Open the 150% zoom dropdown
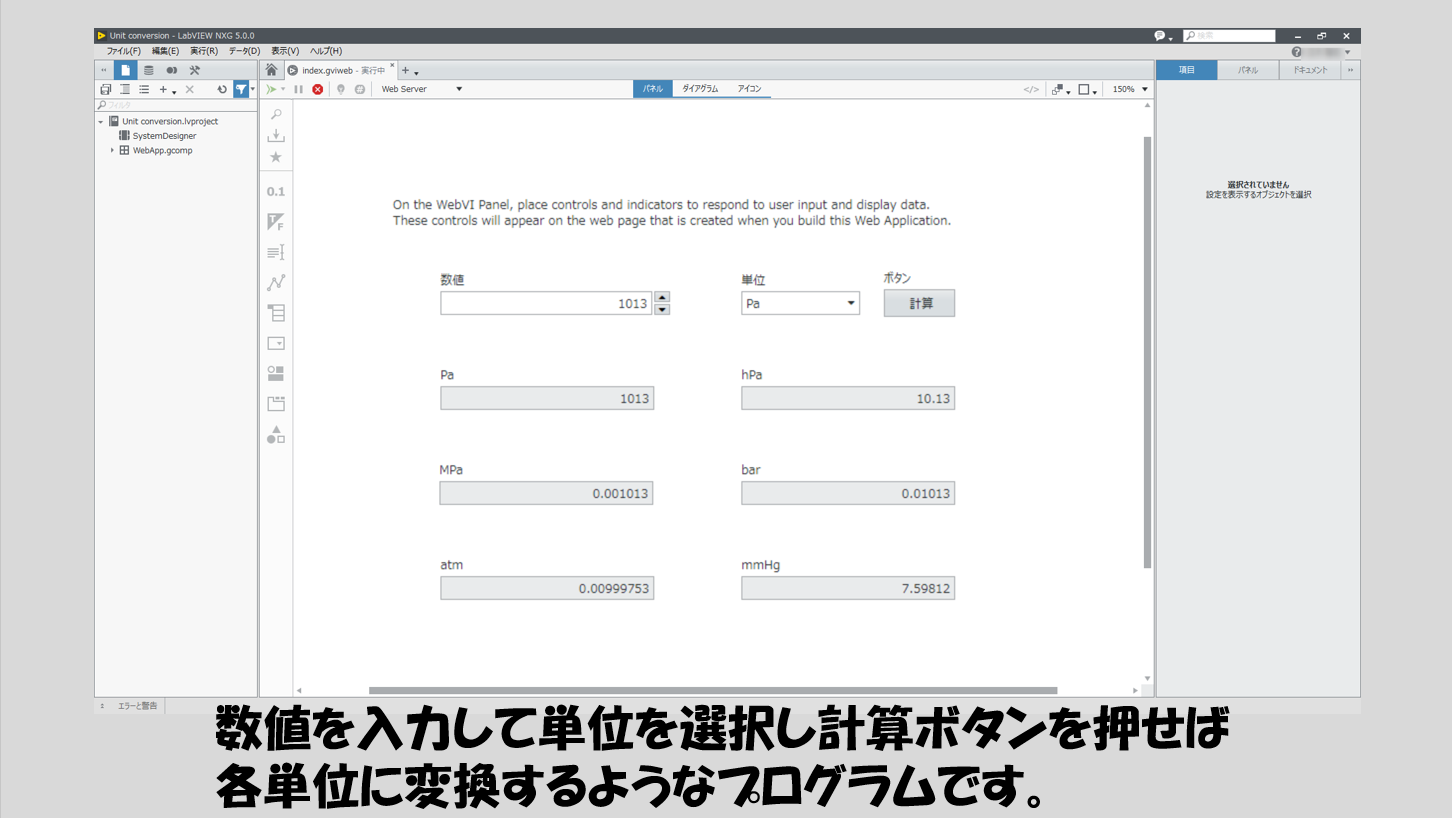Viewport: 1452px width, 818px height. tap(1130, 89)
